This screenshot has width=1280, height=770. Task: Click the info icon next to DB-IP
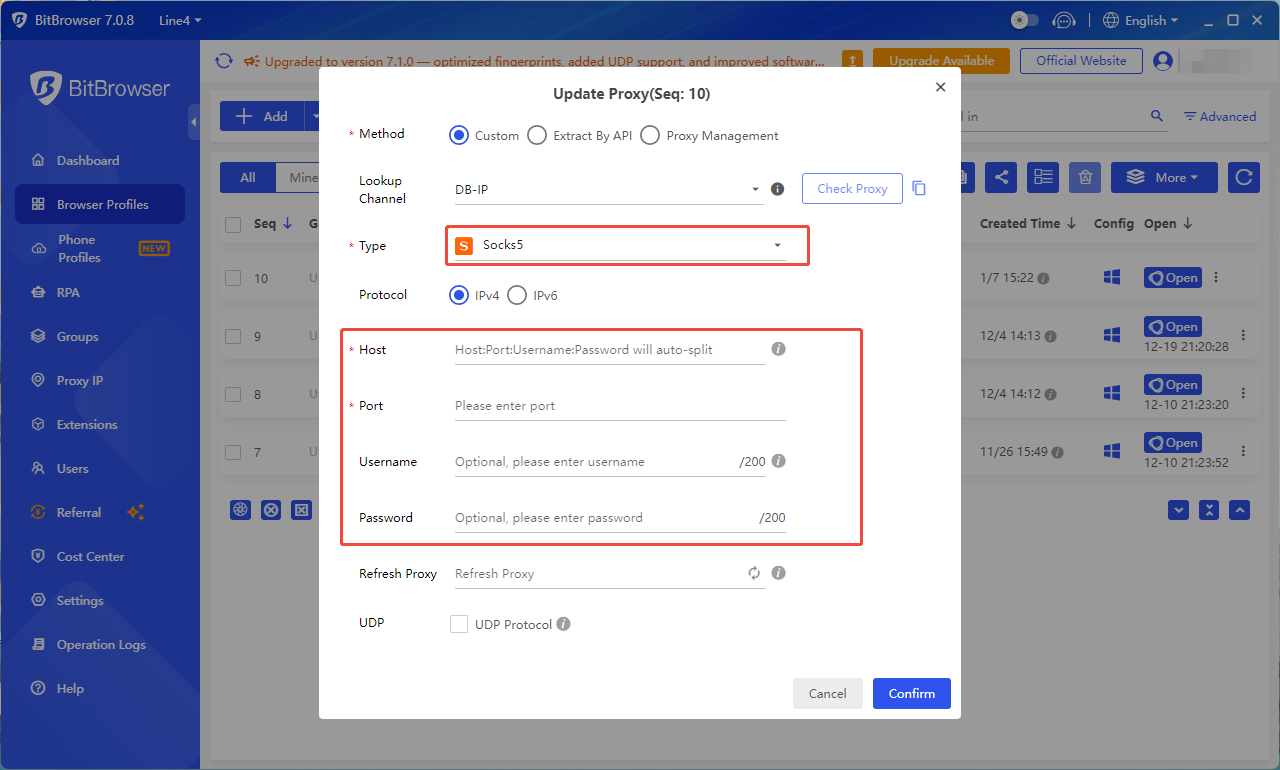click(778, 189)
